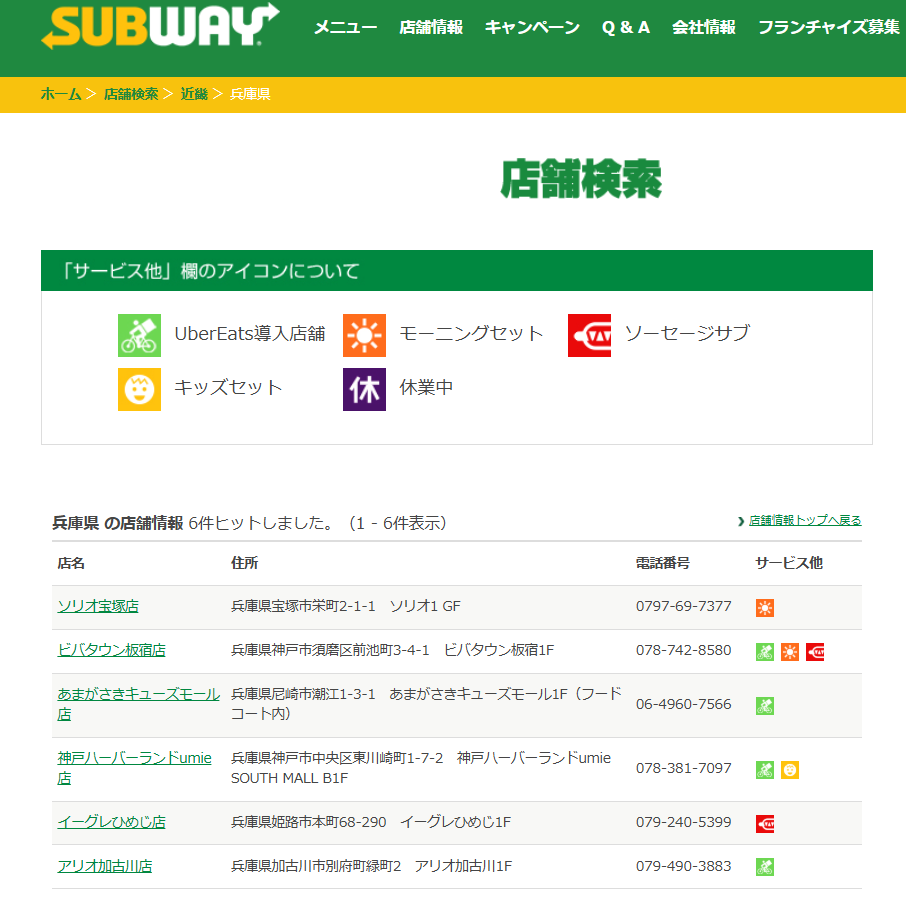Click the UberEats導入店舗 legend label
The image size is (906, 909).
click(x=250, y=334)
